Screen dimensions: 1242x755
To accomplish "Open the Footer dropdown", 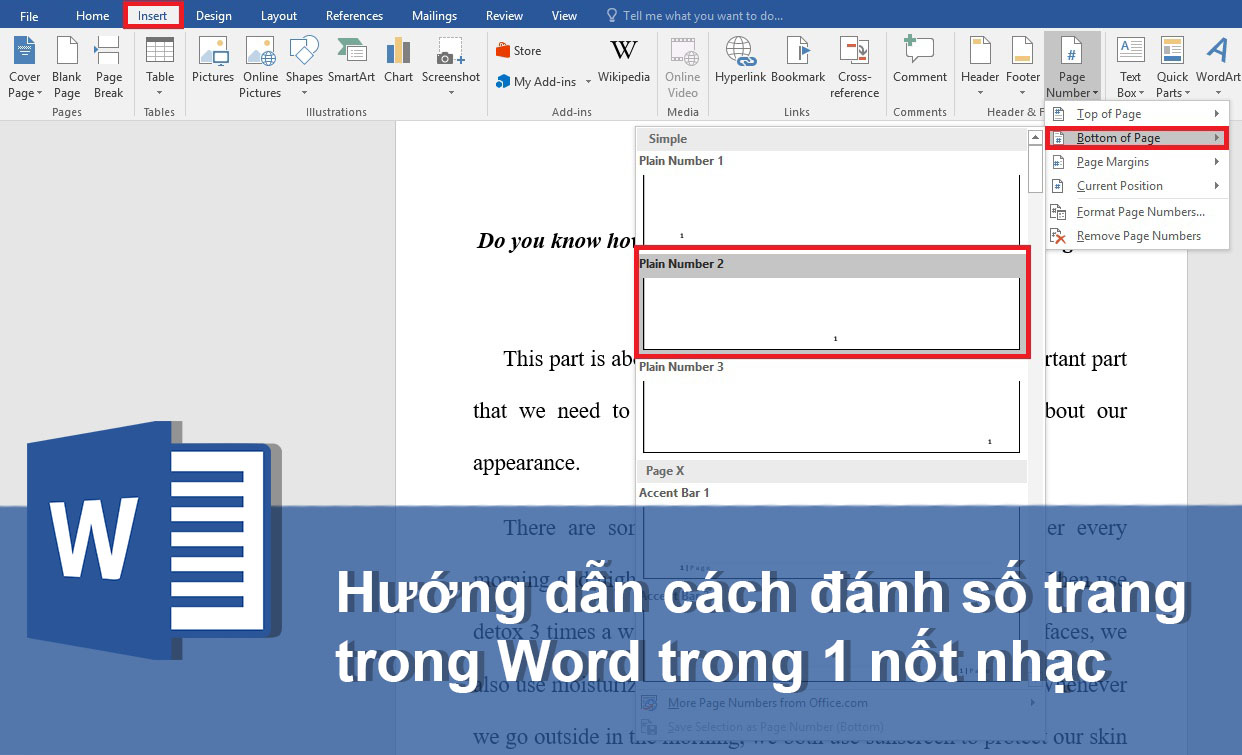I will tap(1023, 67).
